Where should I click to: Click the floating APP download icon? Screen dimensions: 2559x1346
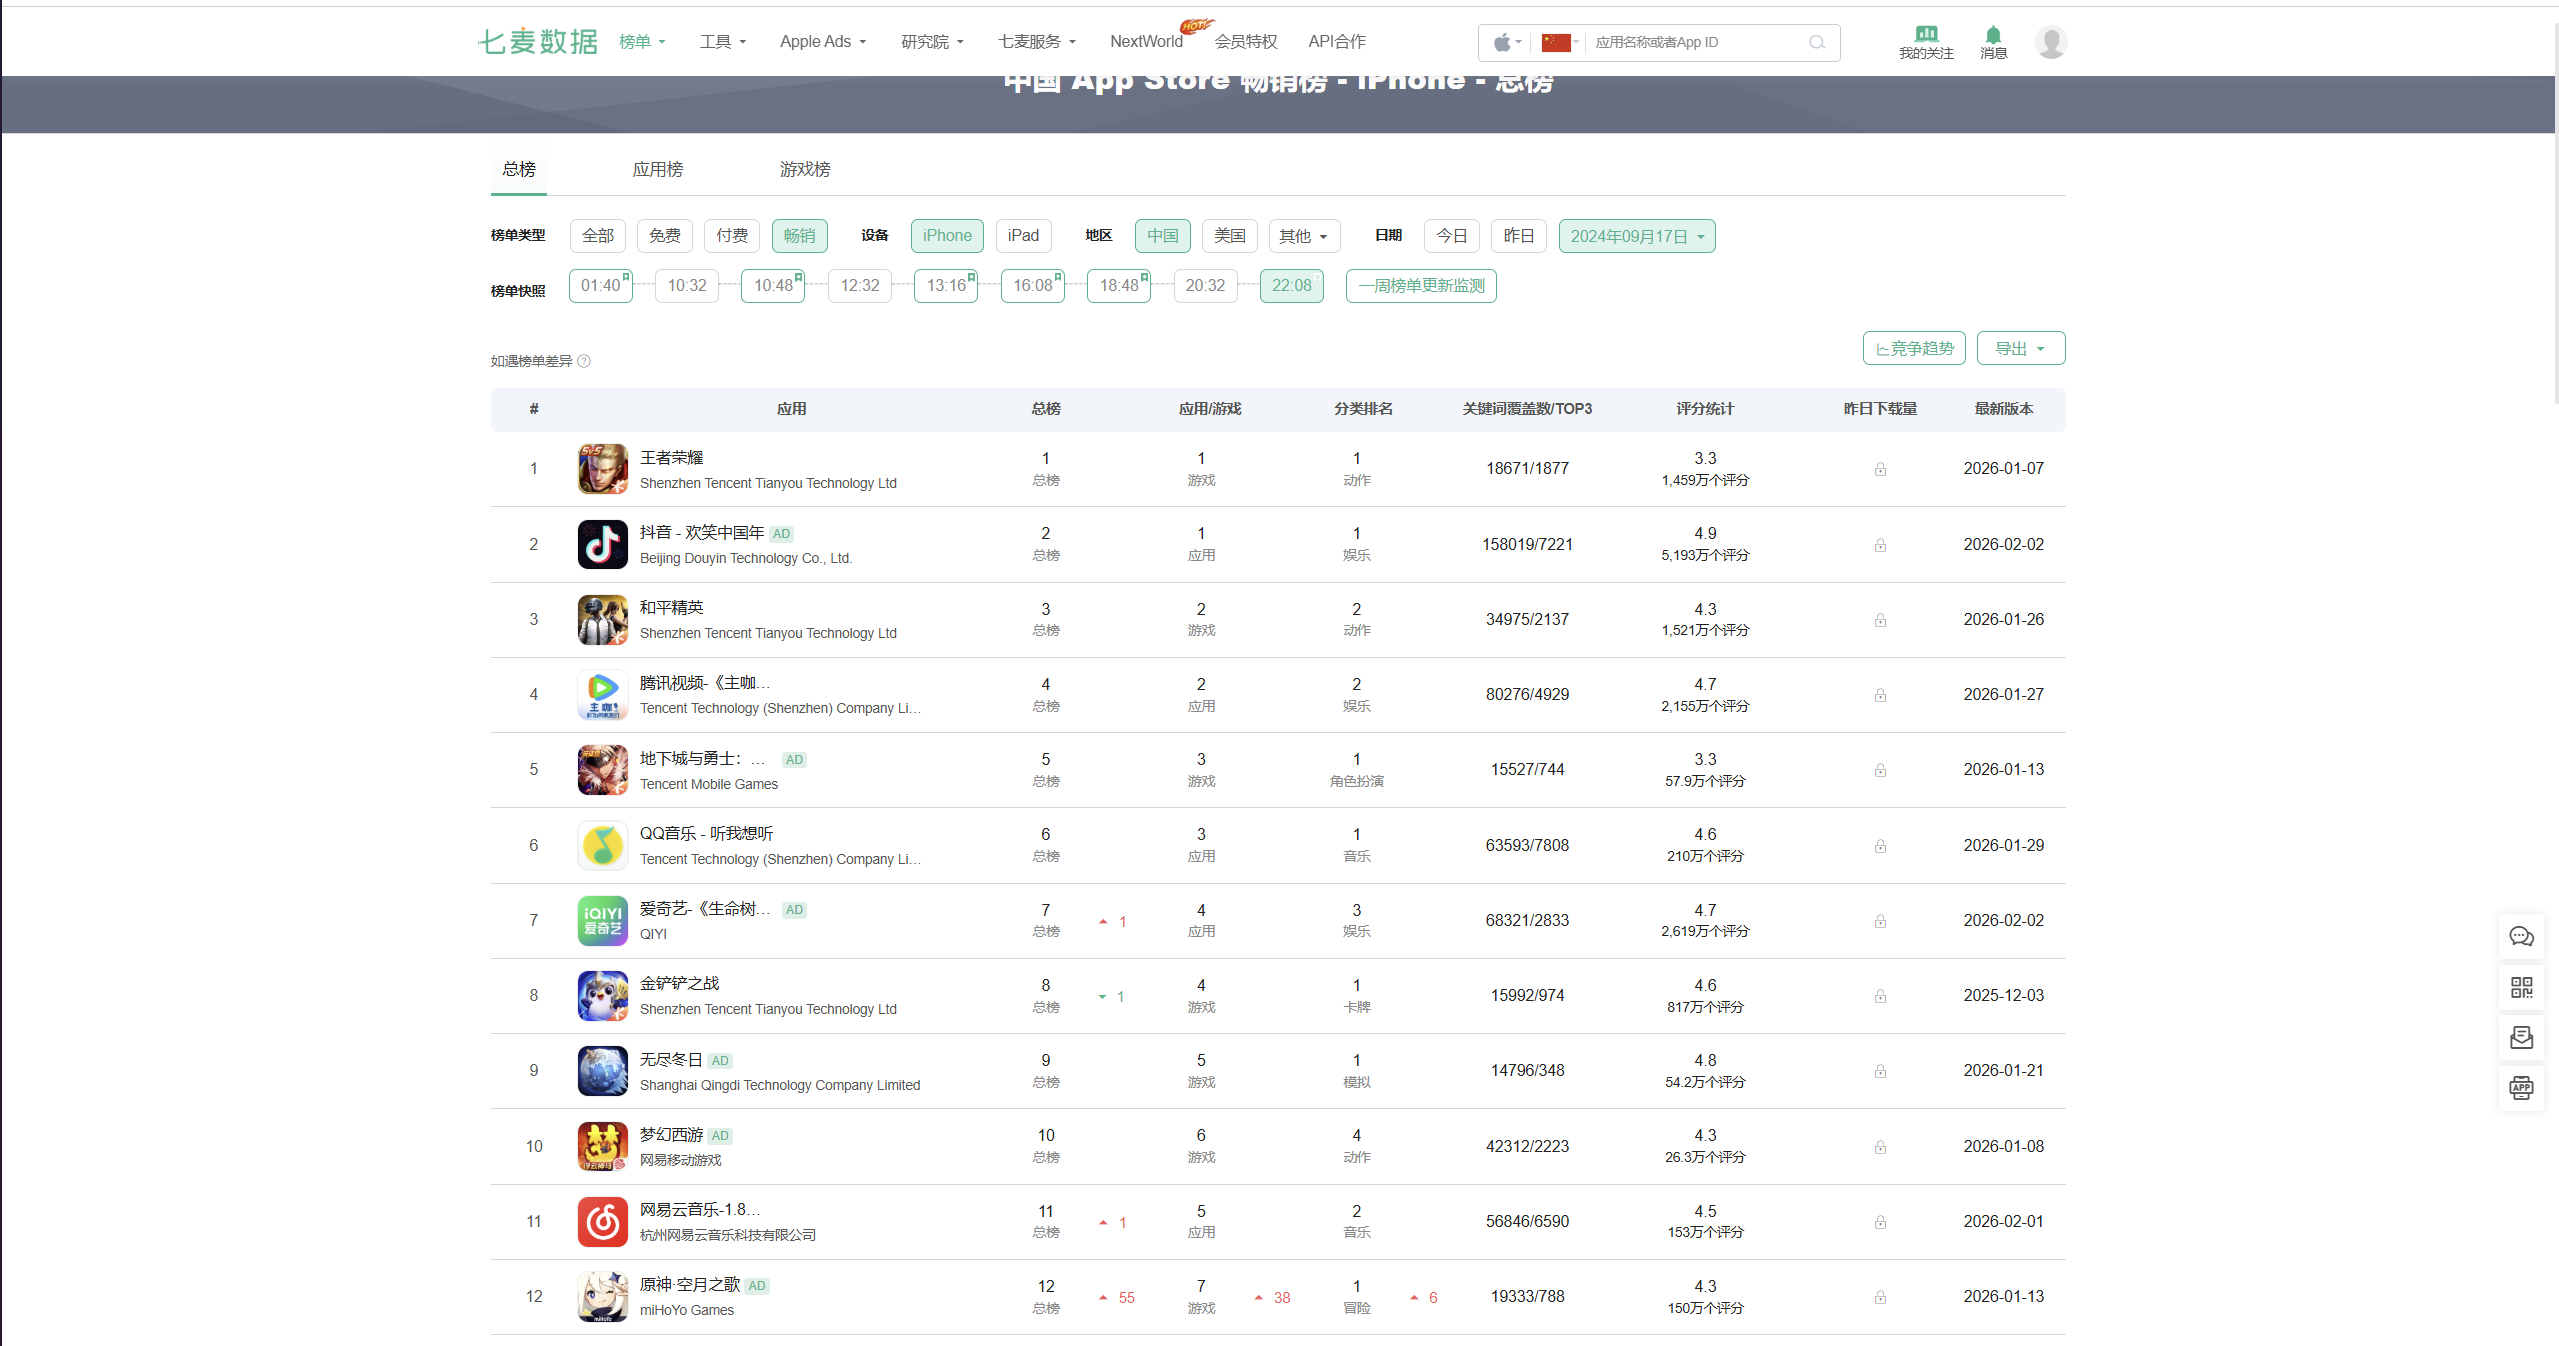2520,1087
